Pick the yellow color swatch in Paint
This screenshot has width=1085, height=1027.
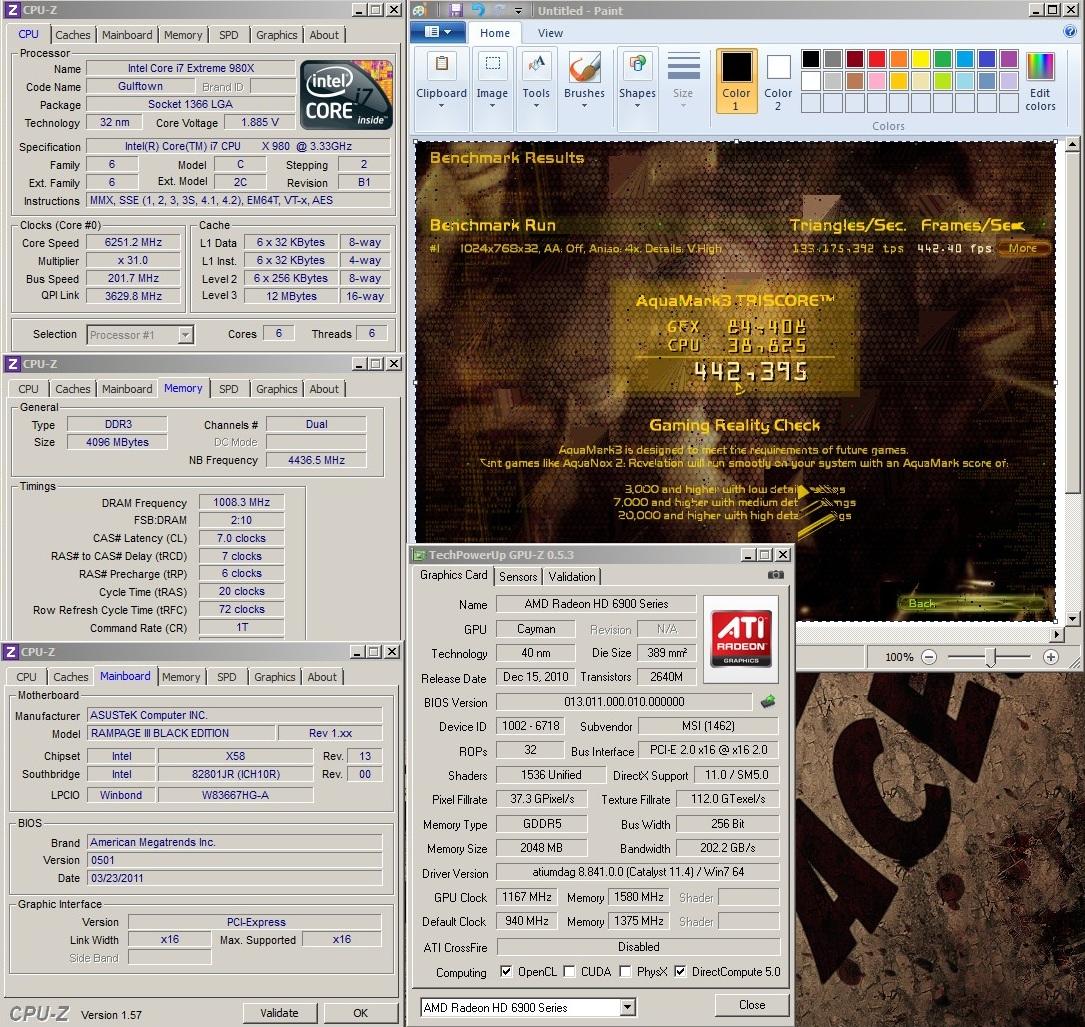pos(921,59)
